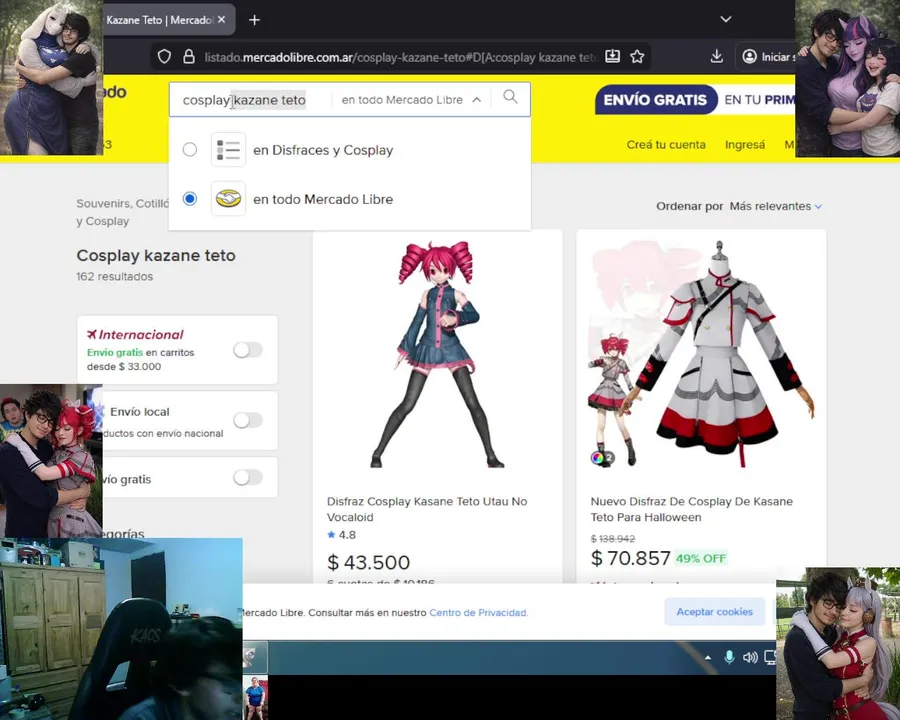Click the 'Internacional' filter label
The height and width of the screenshot is (720, 900).
(135, 334)
